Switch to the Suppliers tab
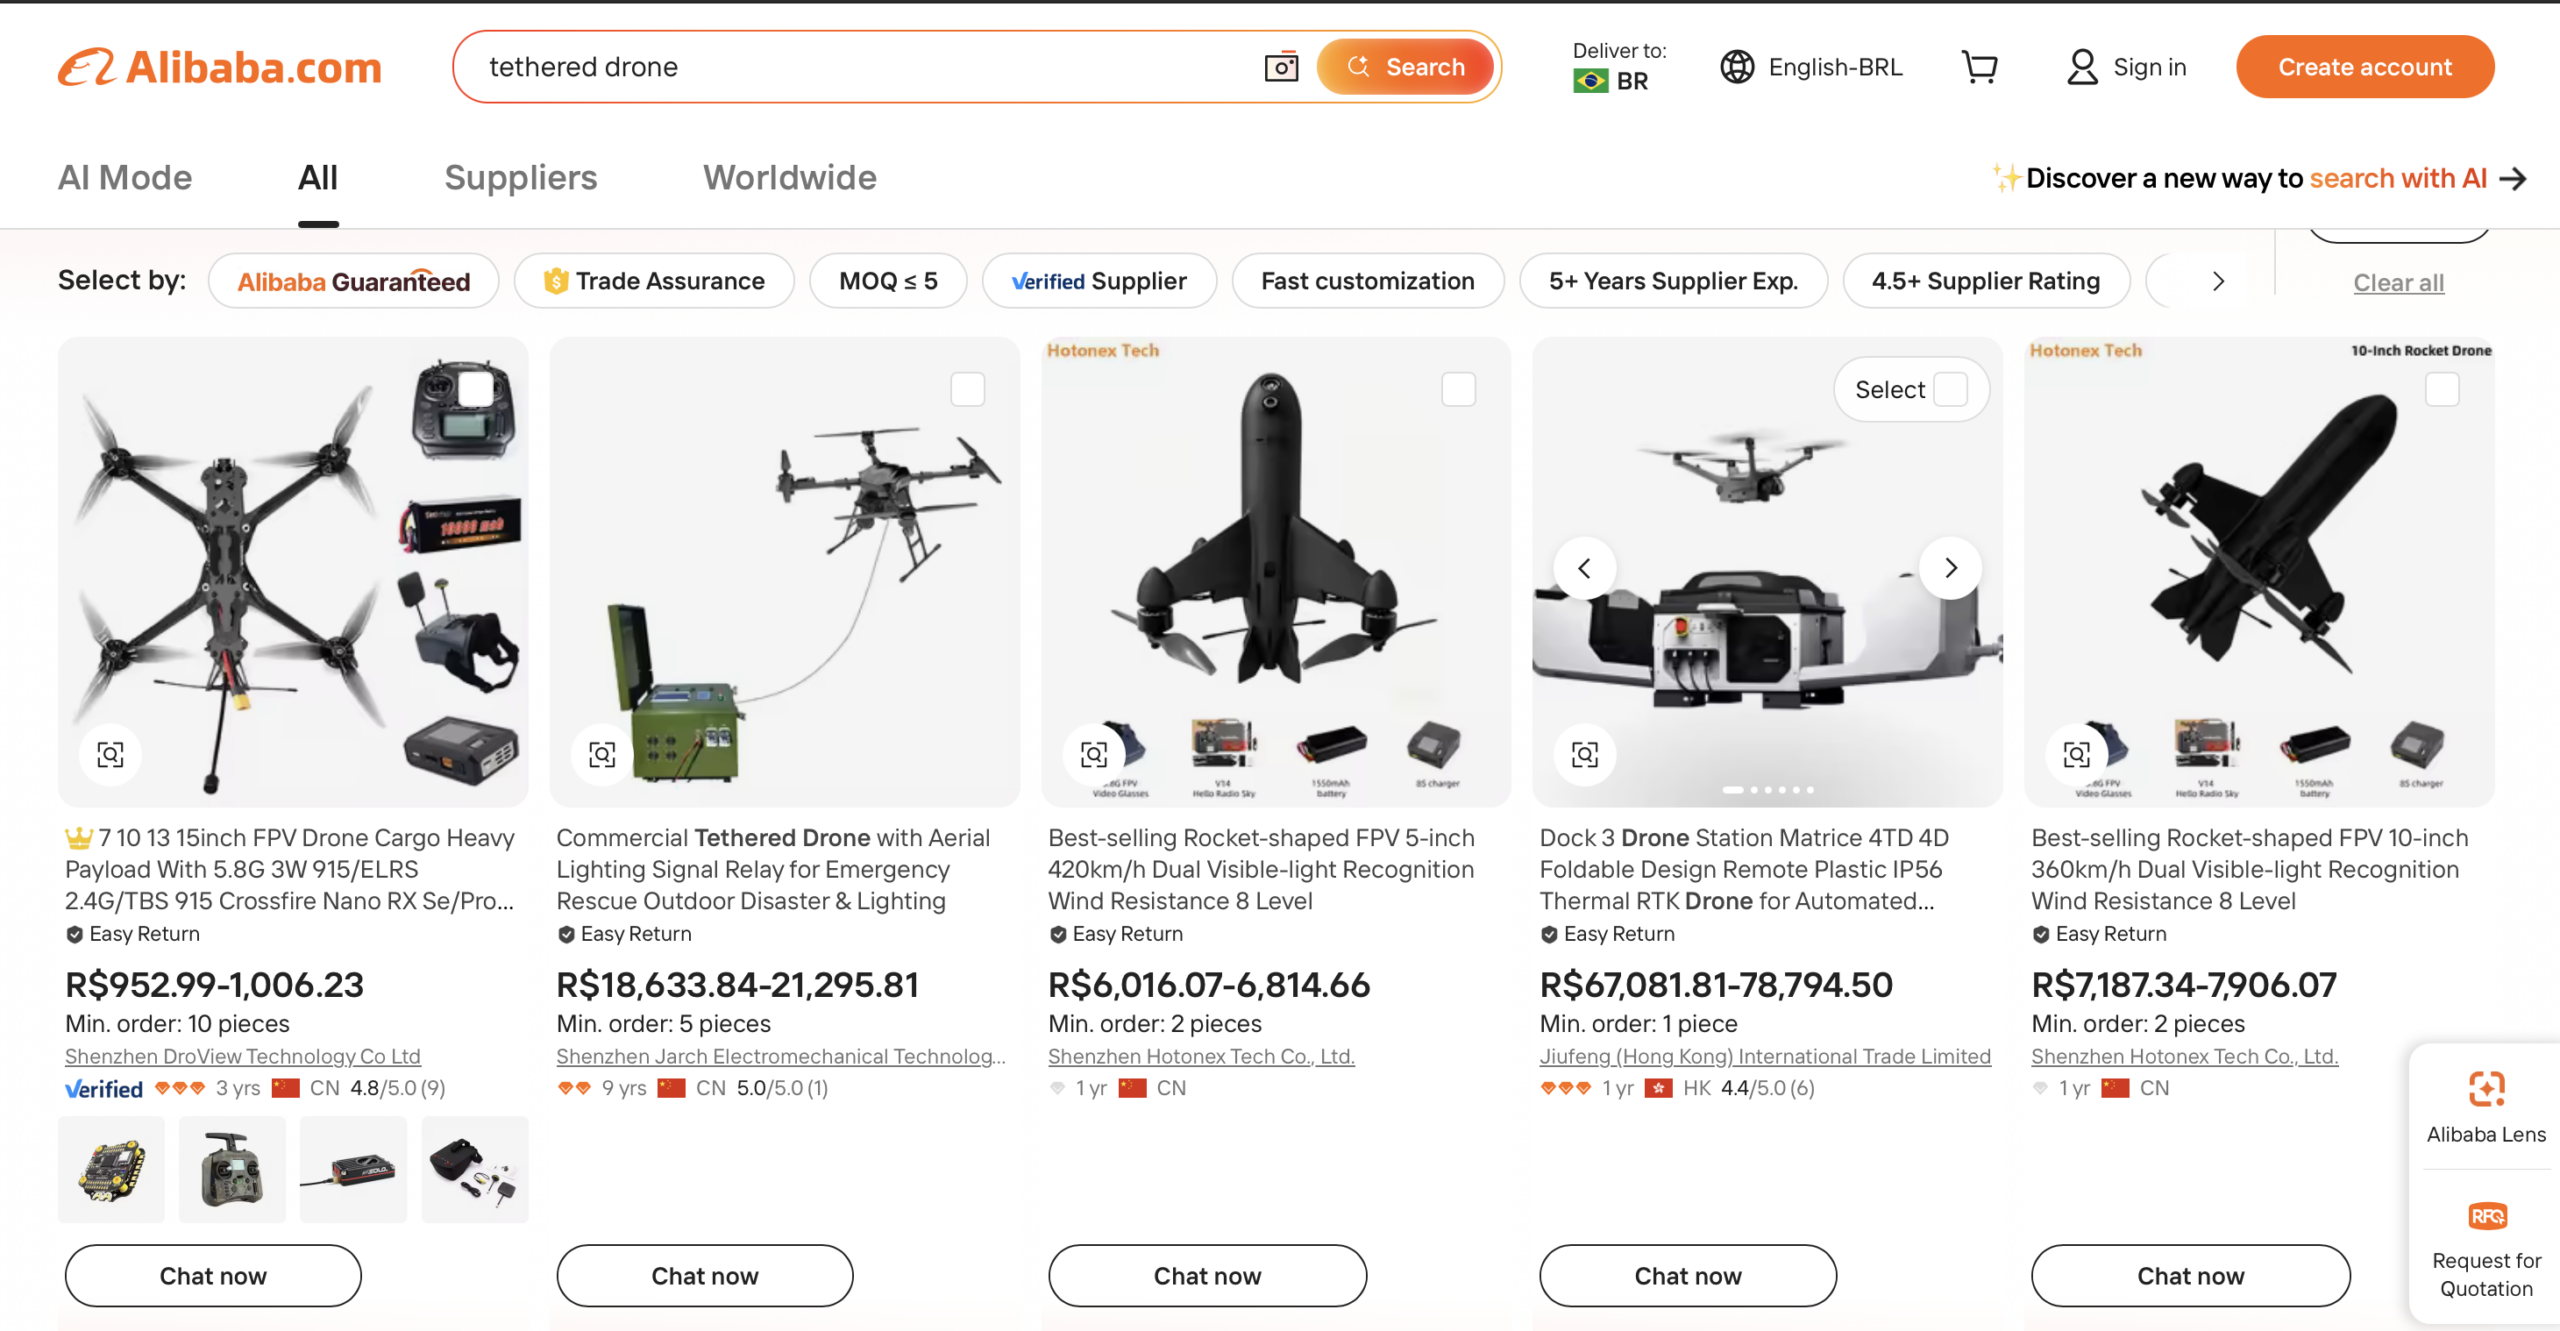 520,177
